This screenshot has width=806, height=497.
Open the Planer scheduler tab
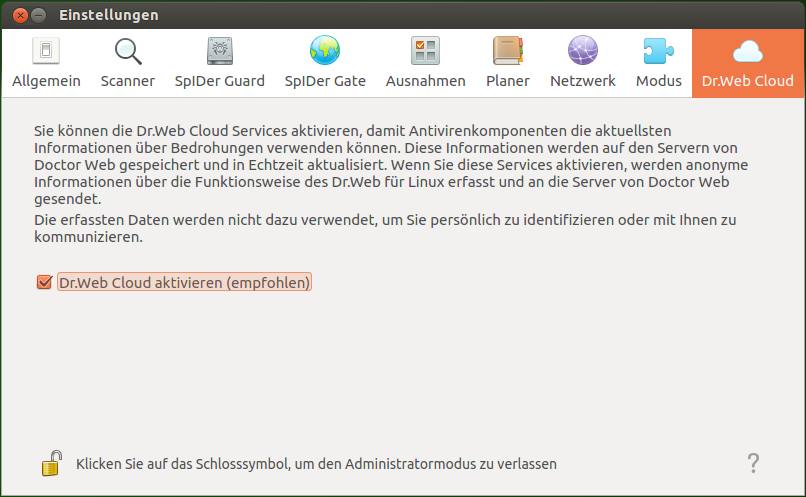click(x=507, y=63)
